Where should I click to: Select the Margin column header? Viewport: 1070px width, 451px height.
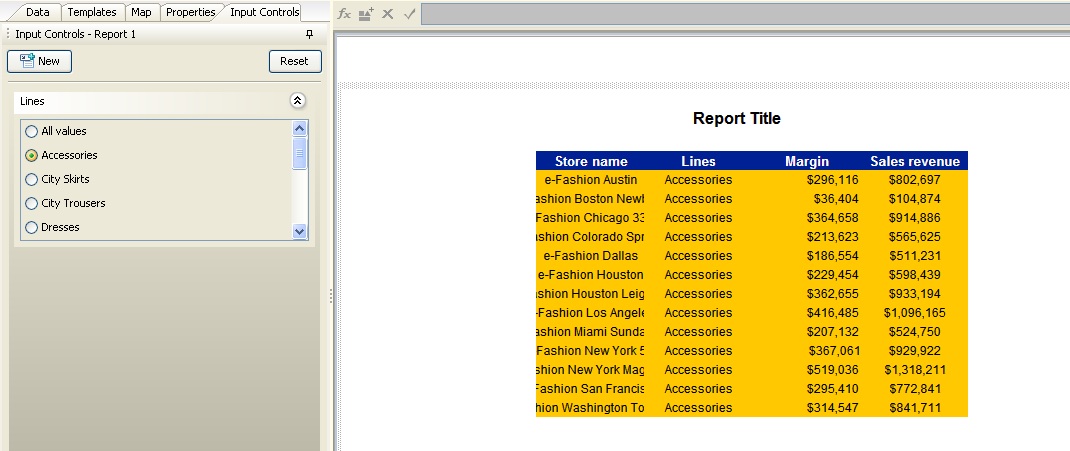(807, 162)
